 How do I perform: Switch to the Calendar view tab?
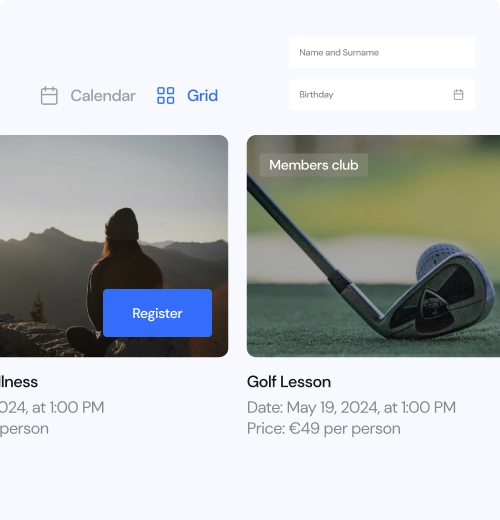88,96
